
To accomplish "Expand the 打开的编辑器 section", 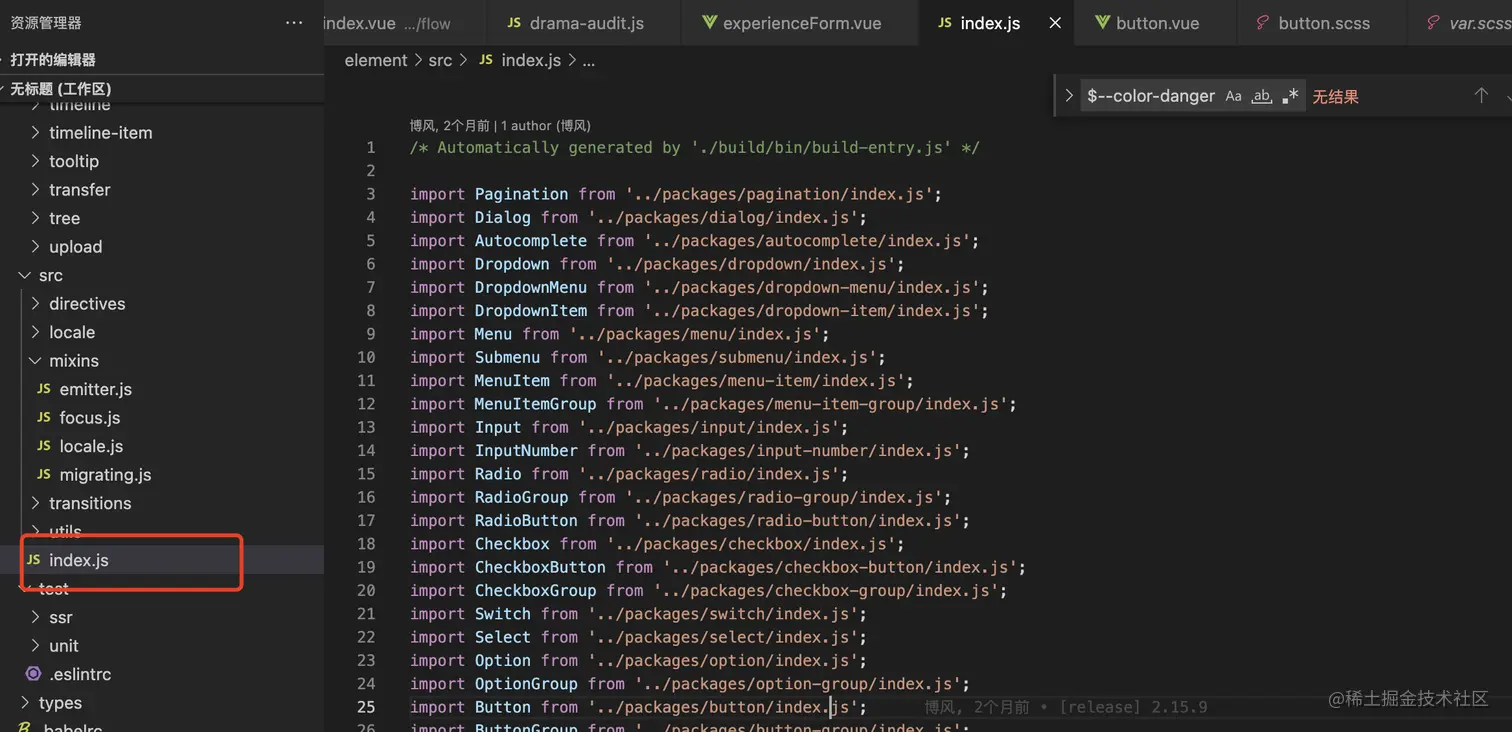I will pyautogui.click(x=162, y=60).
